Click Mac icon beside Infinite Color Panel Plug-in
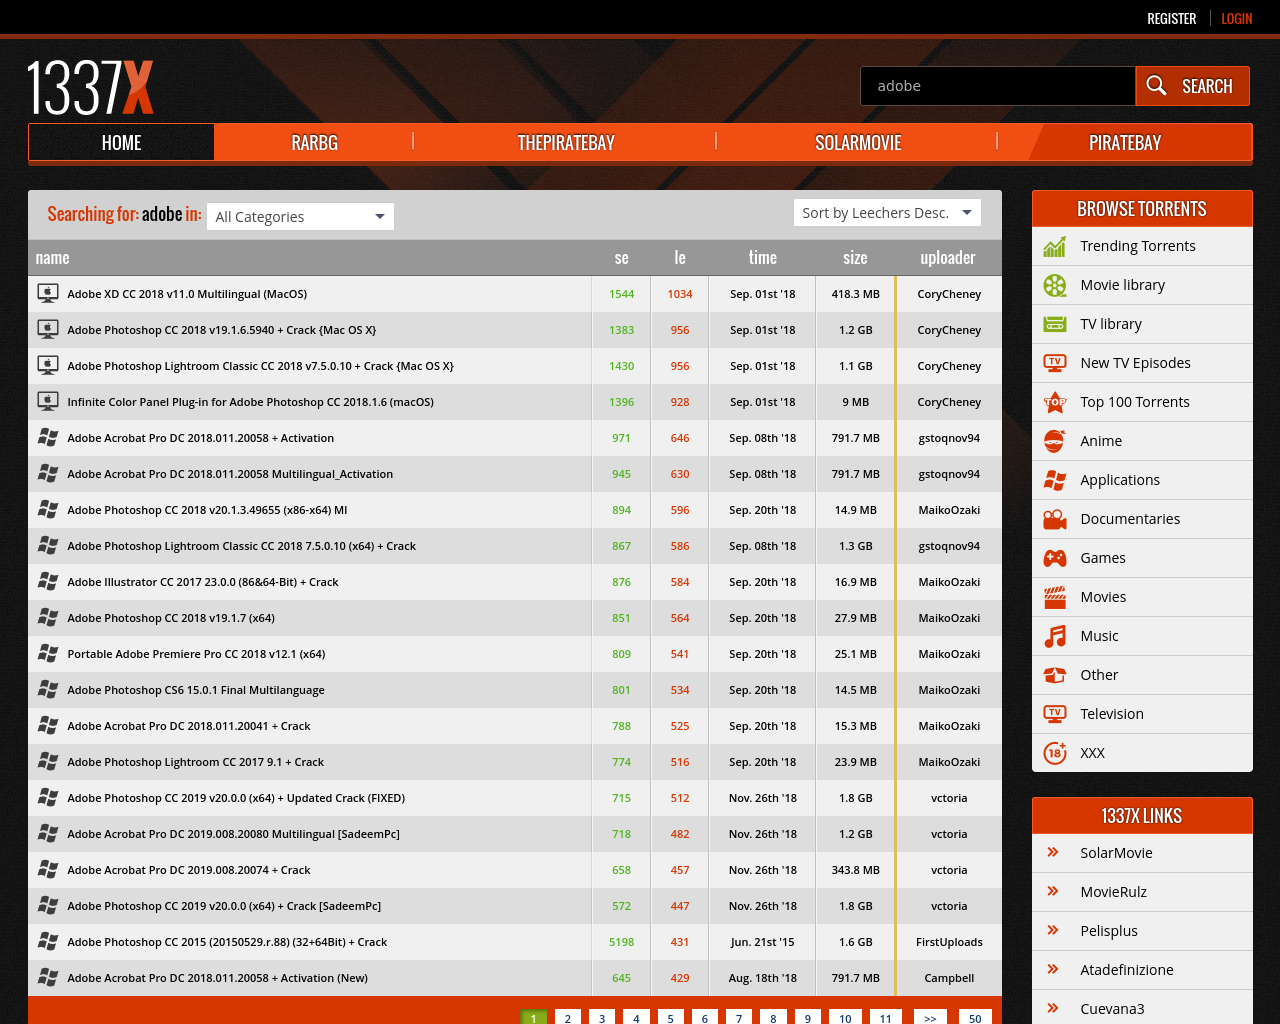 coord(47,401)
